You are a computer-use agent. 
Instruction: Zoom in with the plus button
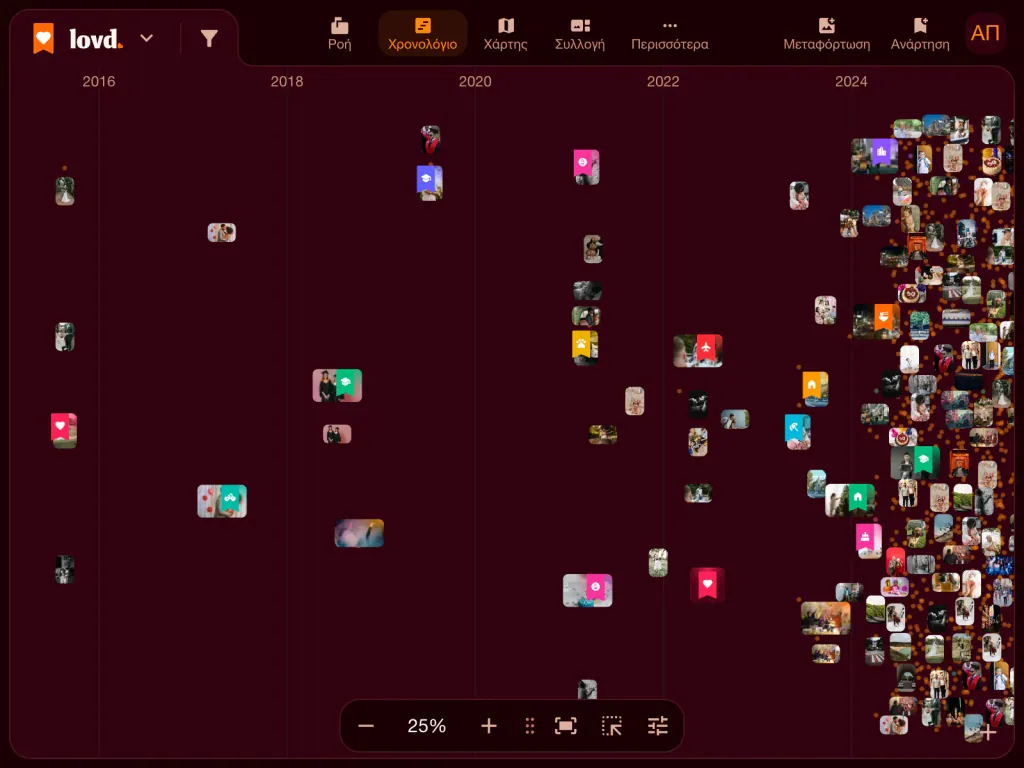(488, 726)
